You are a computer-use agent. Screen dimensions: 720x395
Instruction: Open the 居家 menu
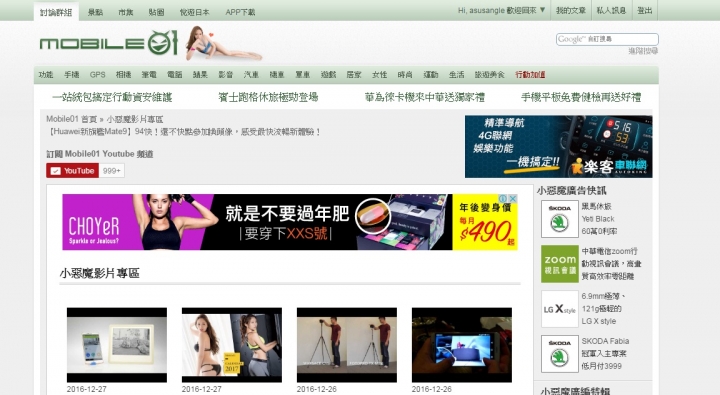(354, 74)
